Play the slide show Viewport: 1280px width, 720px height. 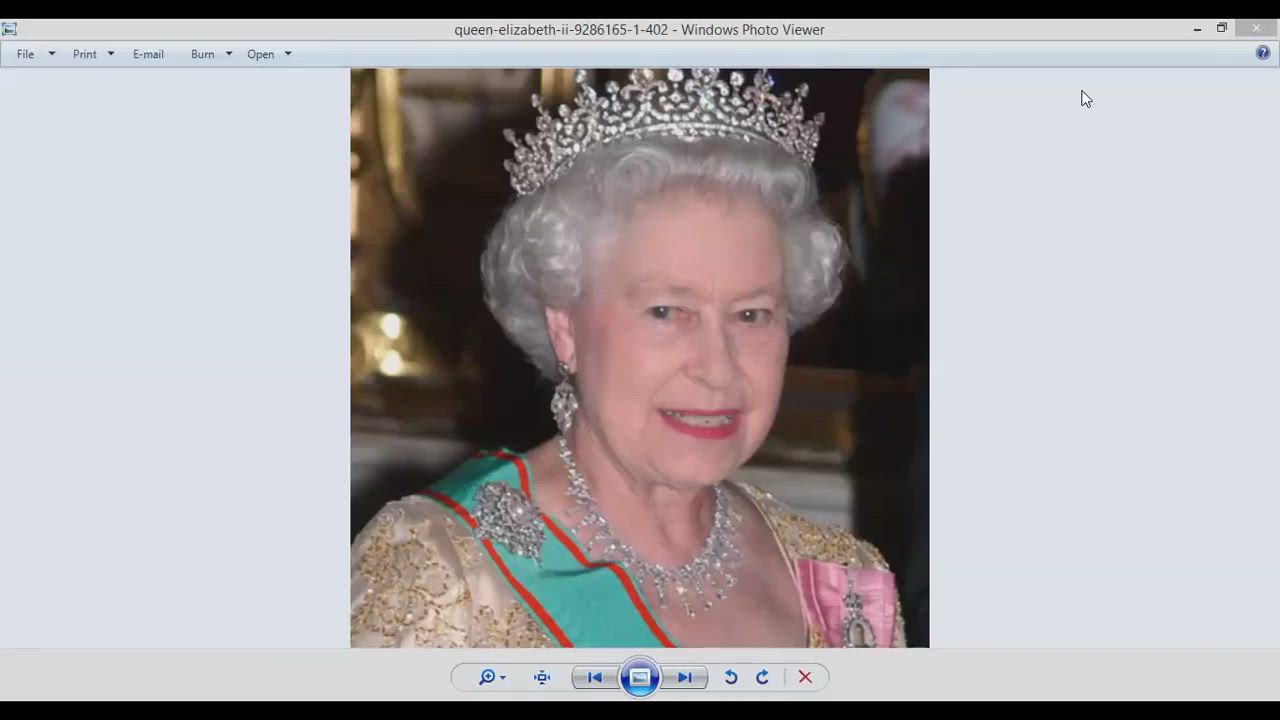click(640, 677)
